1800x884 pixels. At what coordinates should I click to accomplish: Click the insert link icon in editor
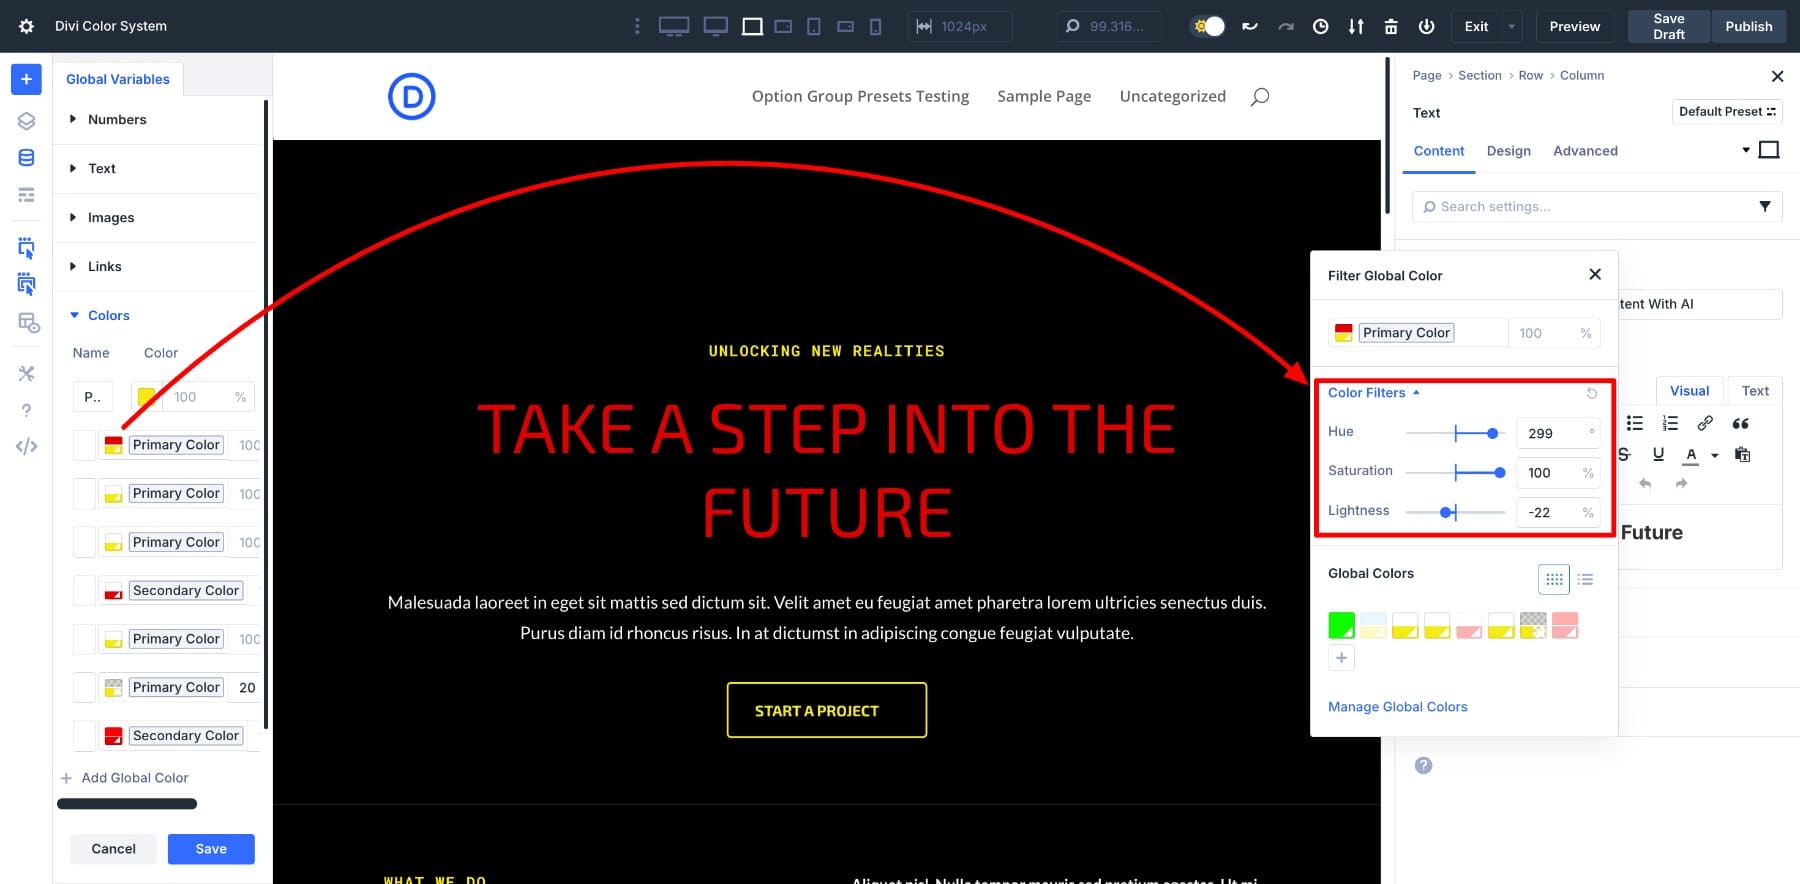[1705, 423]
